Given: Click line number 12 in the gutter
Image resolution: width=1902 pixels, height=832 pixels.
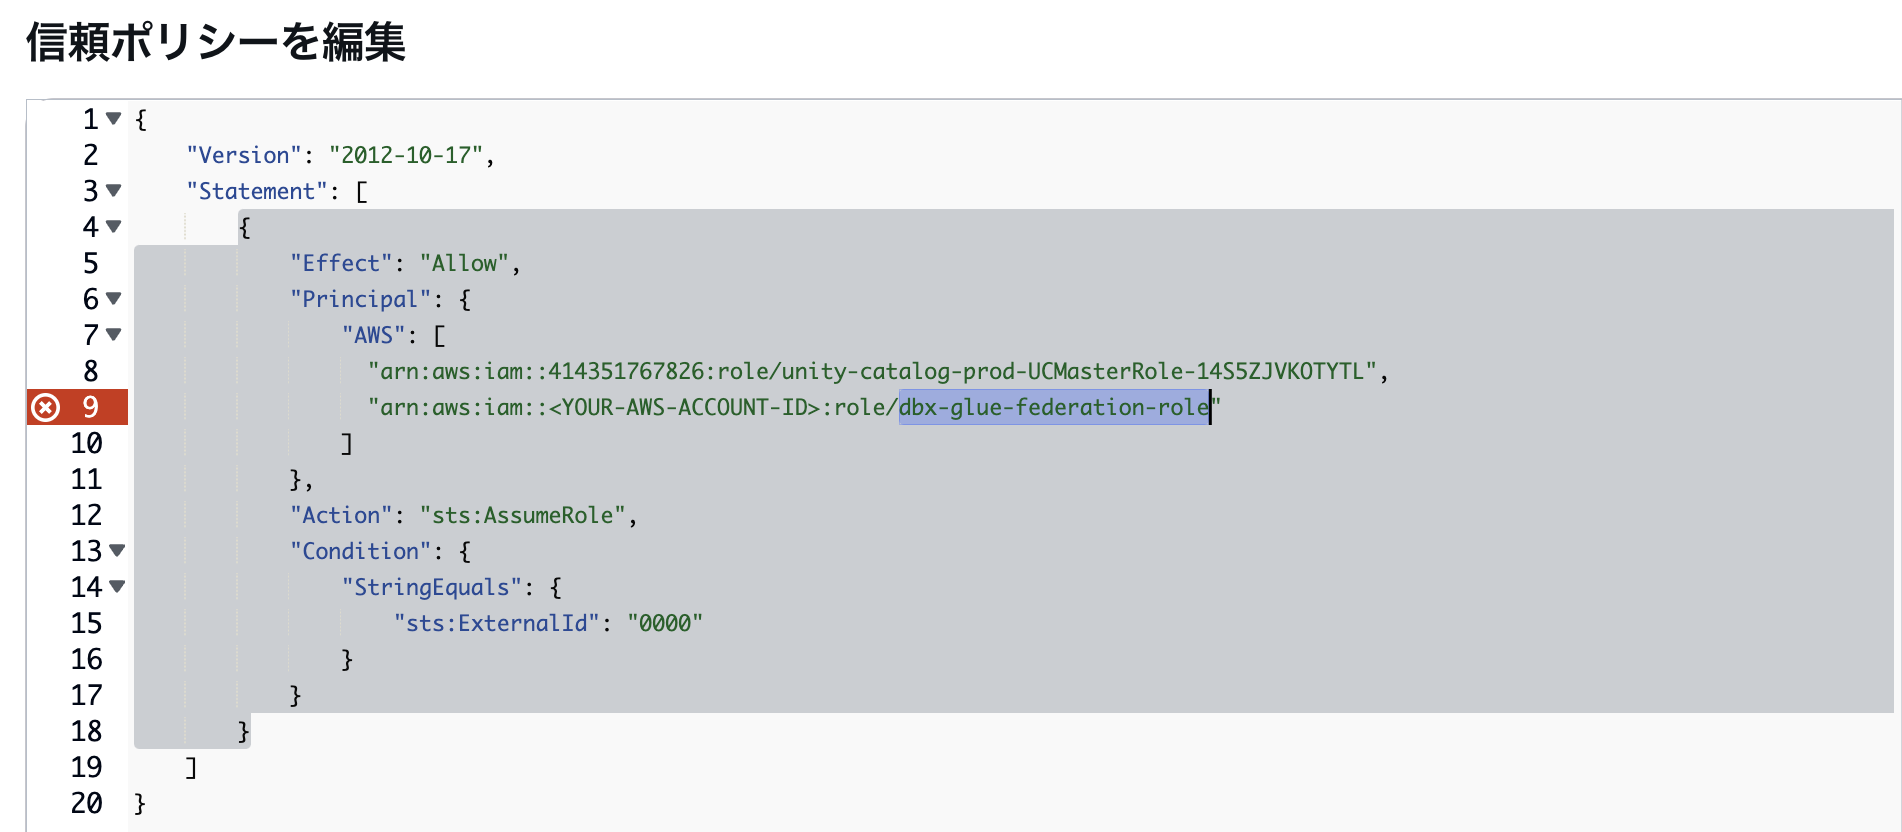Looking at the screenshot, I should pyautogui.click(x=86, y=515).
